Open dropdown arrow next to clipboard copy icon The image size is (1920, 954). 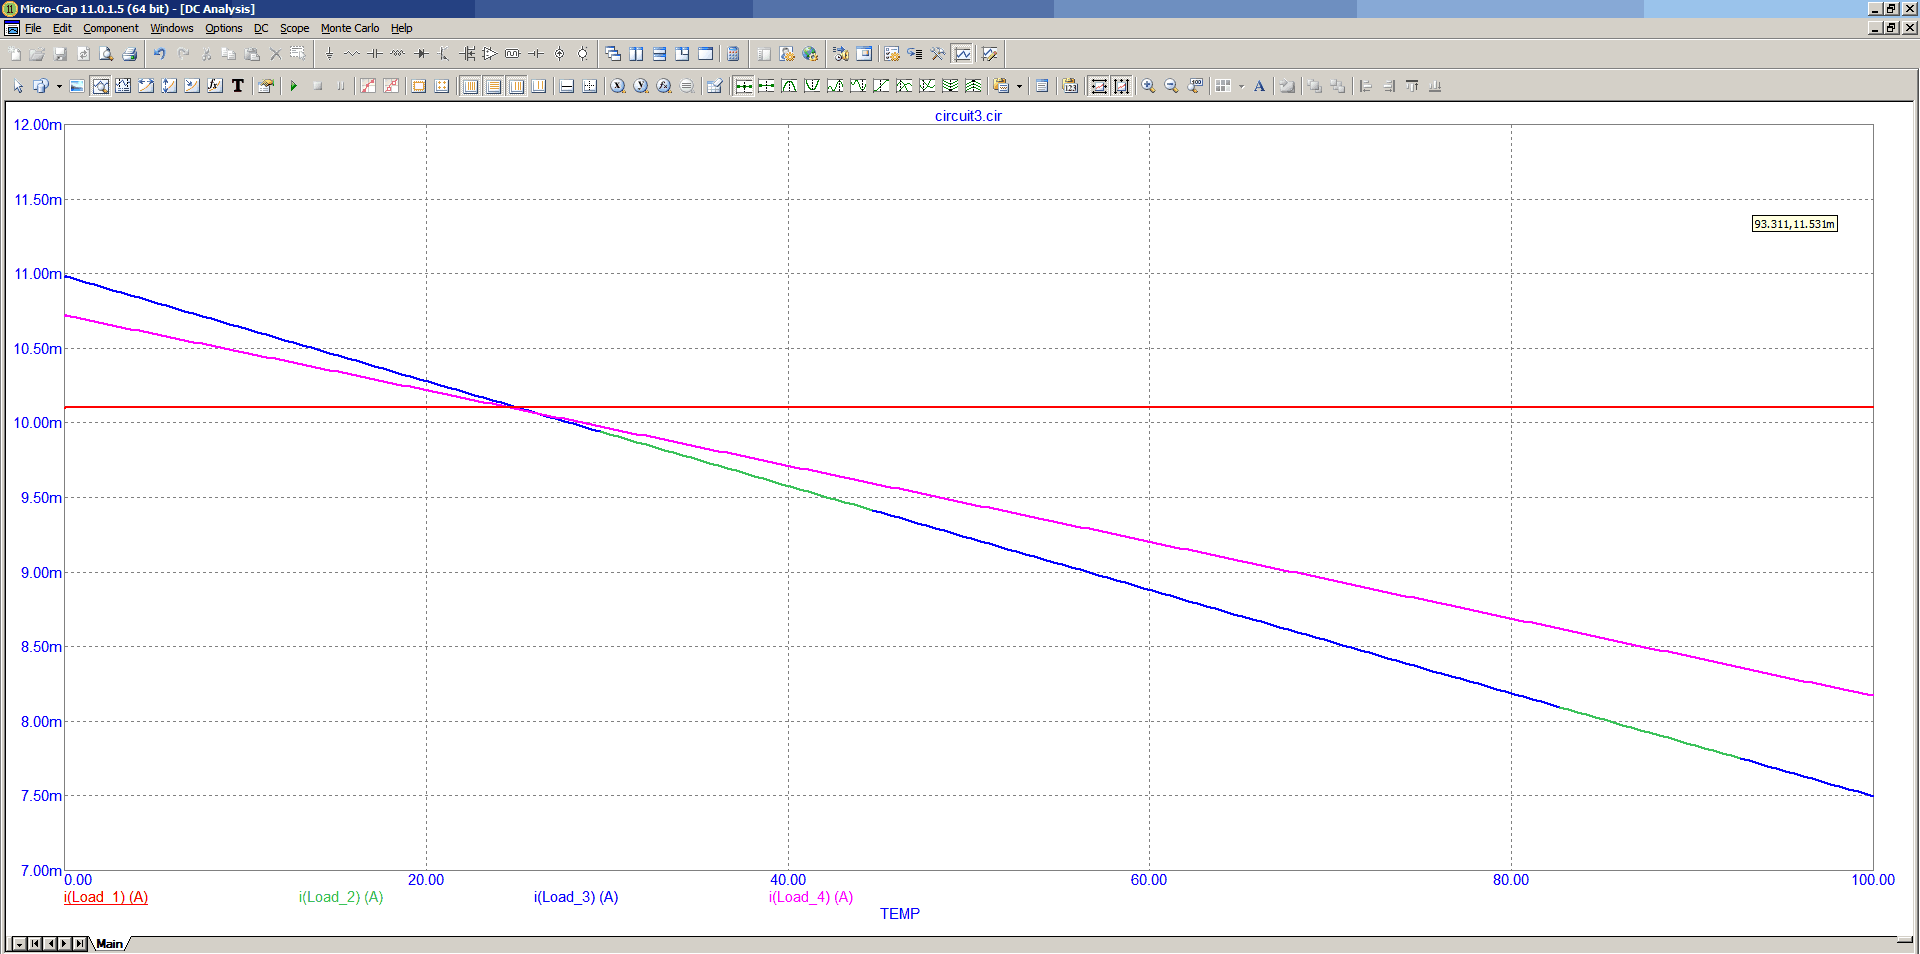tap(1019, 86)
